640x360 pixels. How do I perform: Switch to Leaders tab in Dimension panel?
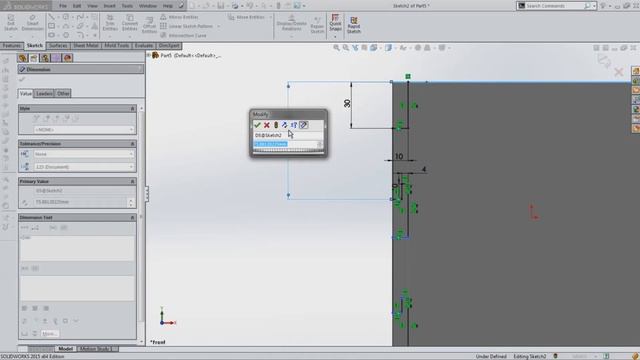click(x=44, y=93)
